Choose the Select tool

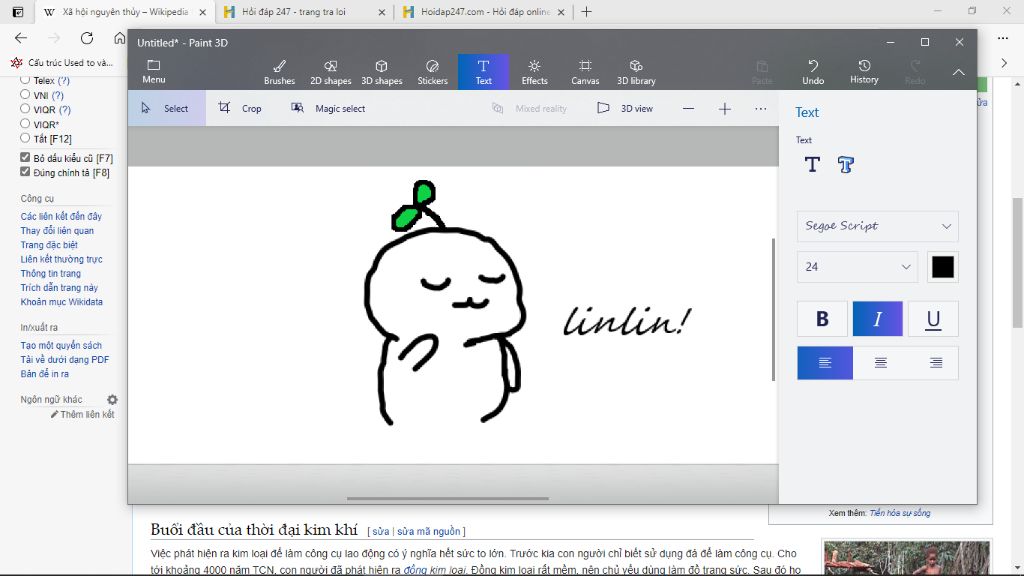coord(167,108)
